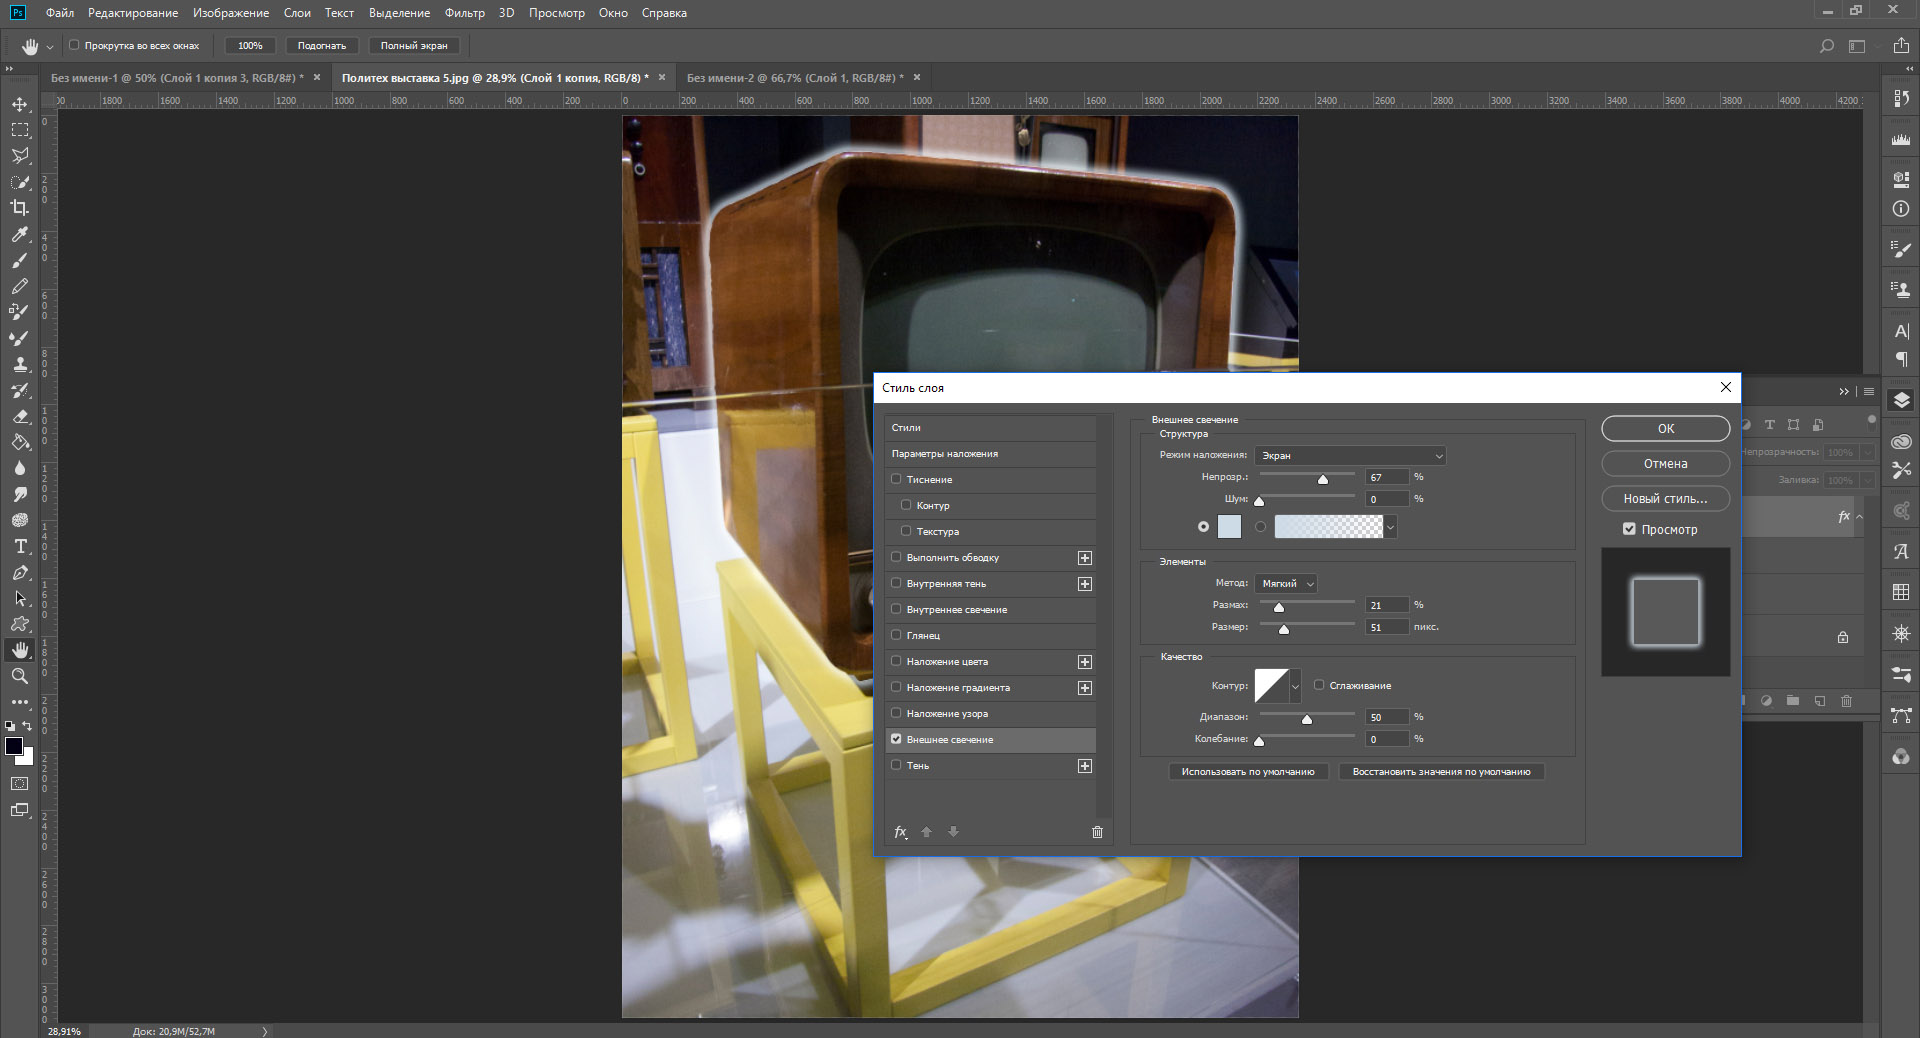The height and width of the screenshot is (1038, 1920).
Task: Click OK in Стиль слоя dialog
Action: coord(1665,428)
